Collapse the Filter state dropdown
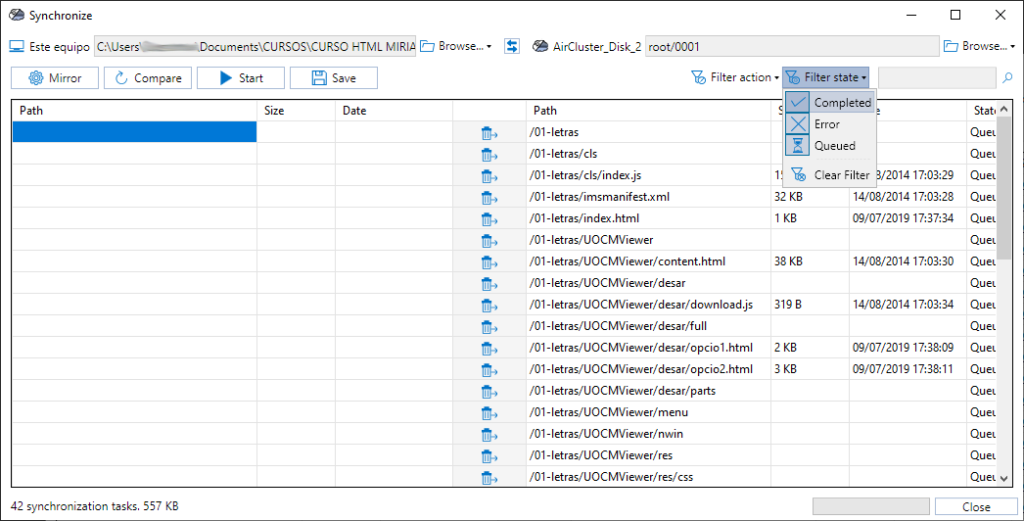The width and height of the screenshot is (1024, 521). tap(825, 78)
